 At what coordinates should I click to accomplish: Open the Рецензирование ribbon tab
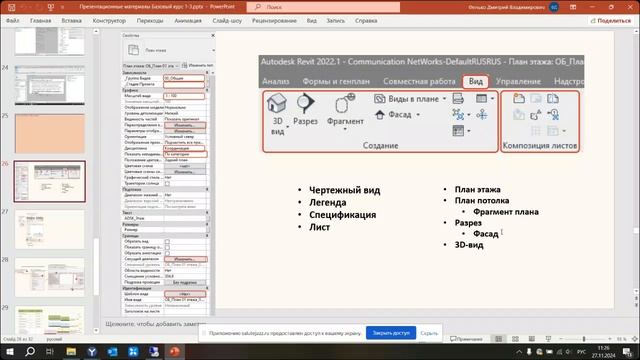point(274,20)
